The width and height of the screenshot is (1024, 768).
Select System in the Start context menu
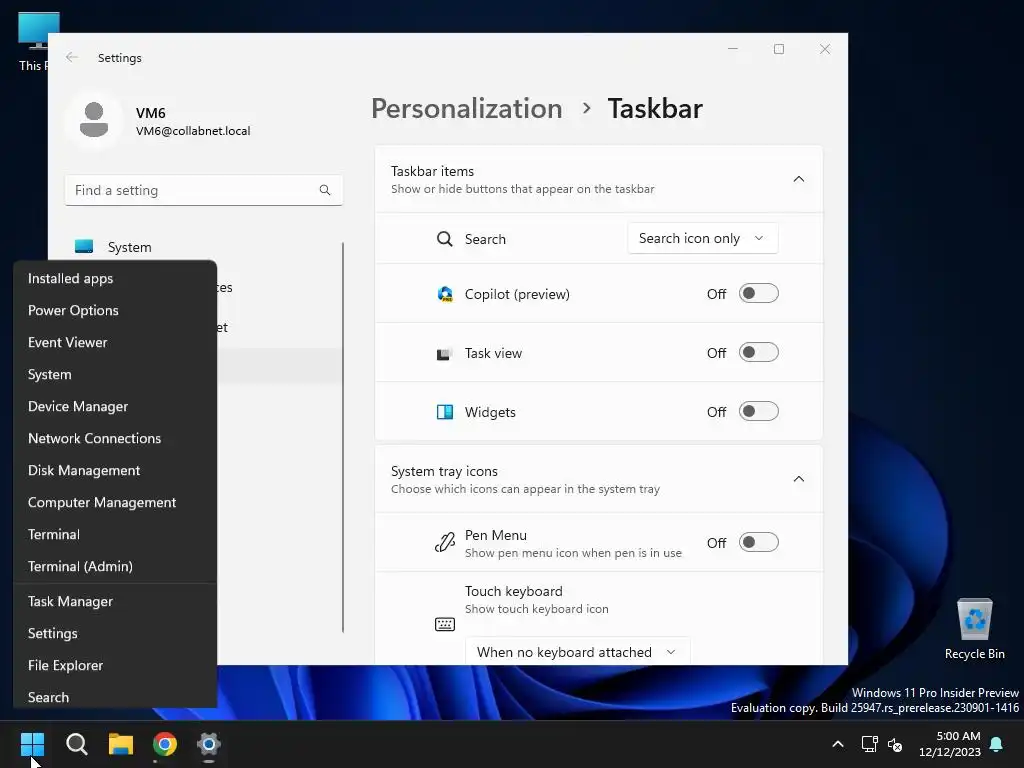(x=115, y=374)
